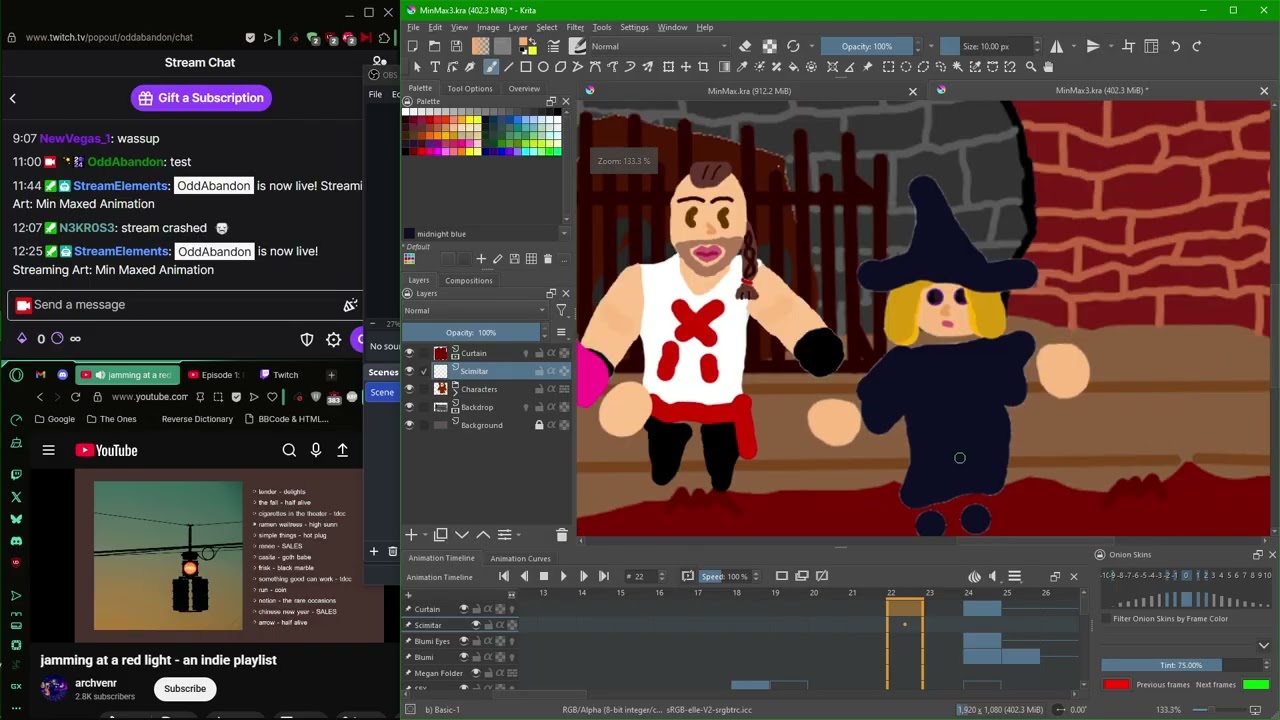The image size is (1280, 720).
Task: Open the Filter menu in Krita
Action: [575, 27]
